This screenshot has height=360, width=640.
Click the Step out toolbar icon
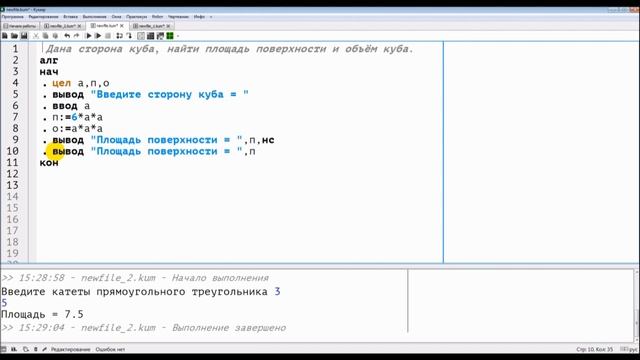129,36
